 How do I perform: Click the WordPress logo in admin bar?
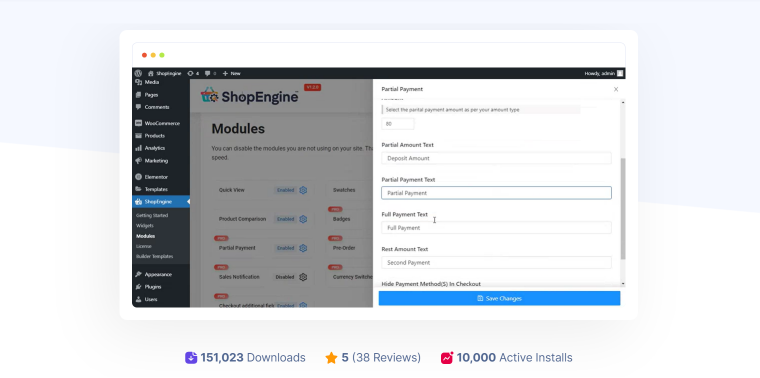pos(138,73)
